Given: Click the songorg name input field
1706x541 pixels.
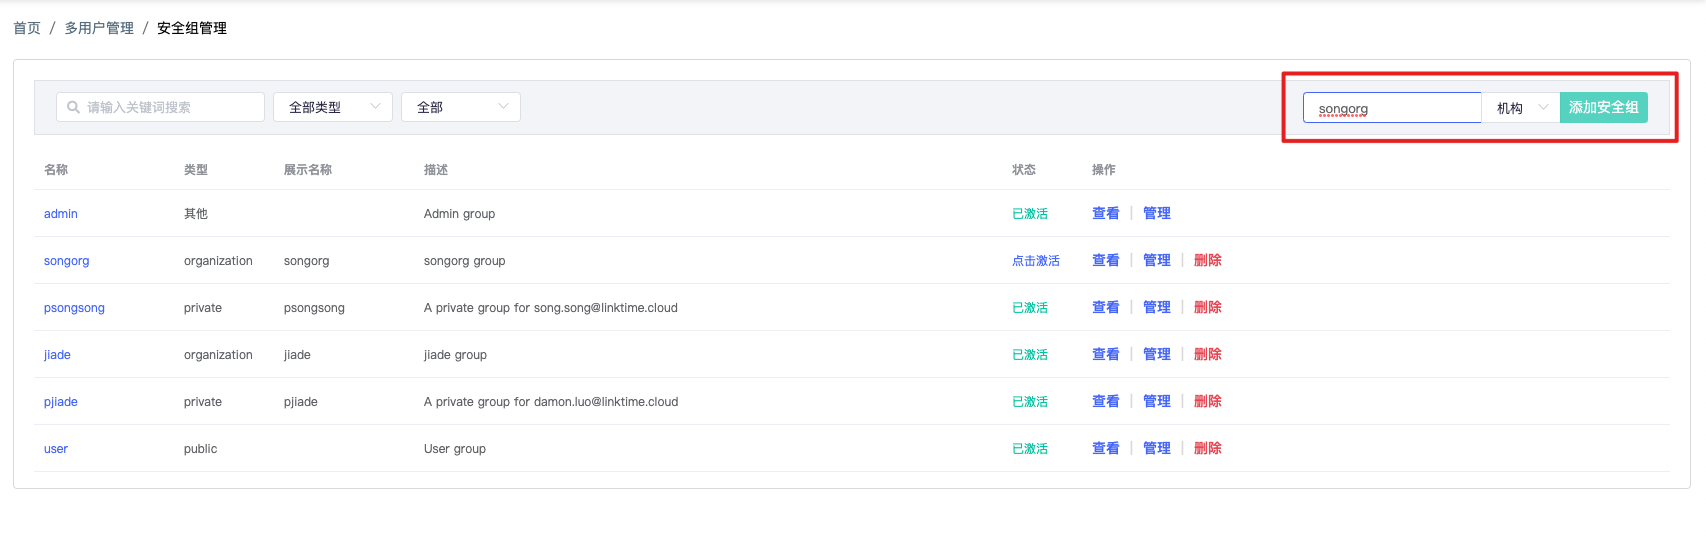Looking at the screenshot, I should click(1392, 108).
